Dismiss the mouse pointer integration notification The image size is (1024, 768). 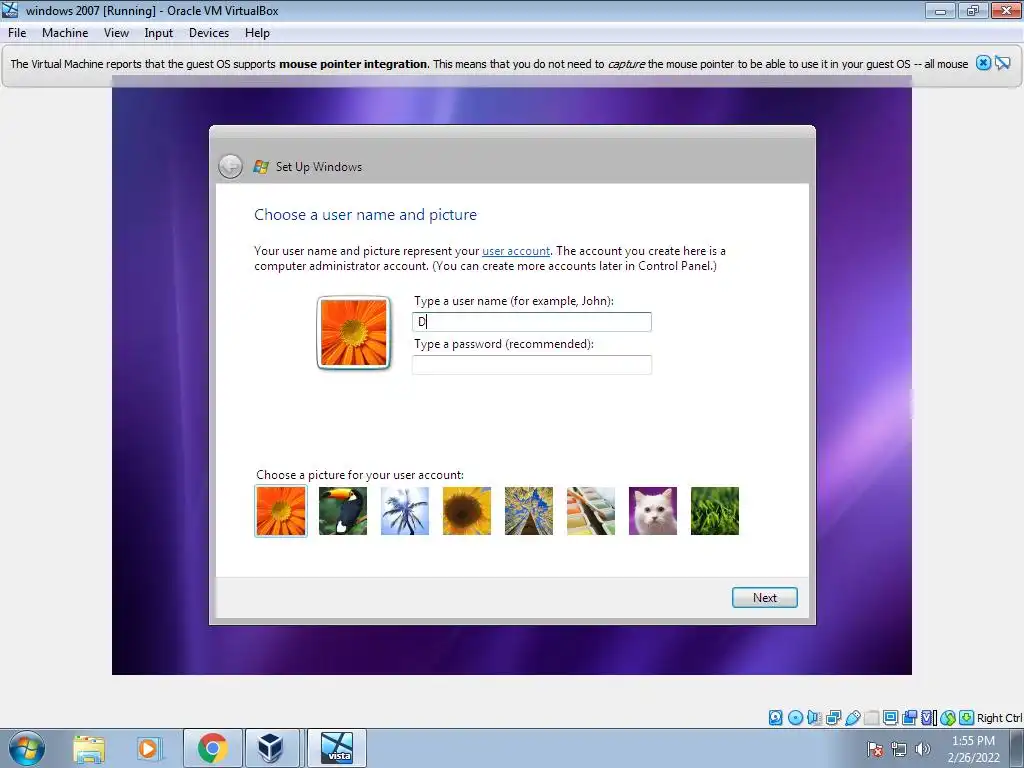(983, 63)
